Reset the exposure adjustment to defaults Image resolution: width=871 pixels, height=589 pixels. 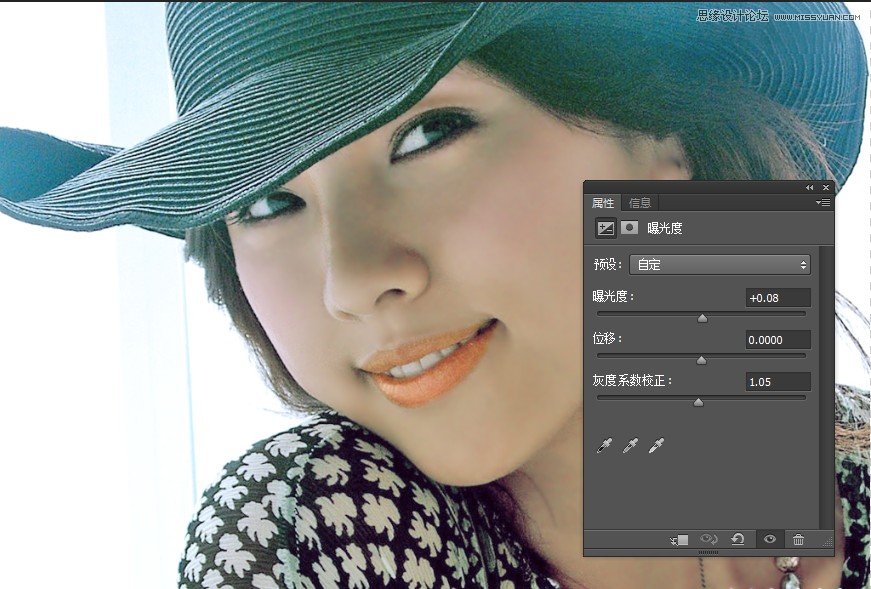[x=737, y=540]
